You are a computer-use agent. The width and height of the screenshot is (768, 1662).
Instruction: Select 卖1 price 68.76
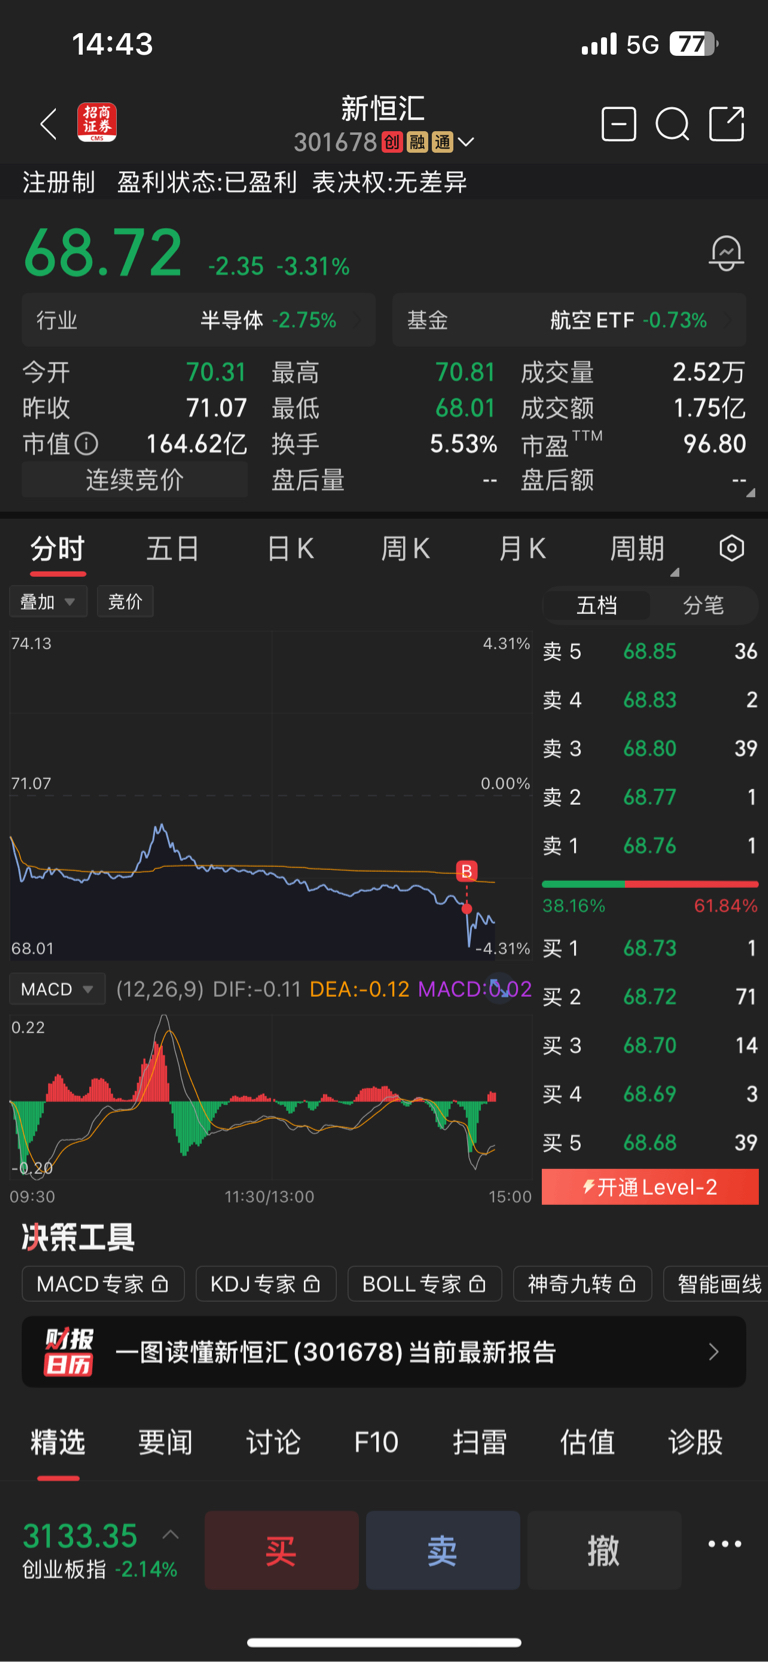pyautogui.click(x=650, y=846)
